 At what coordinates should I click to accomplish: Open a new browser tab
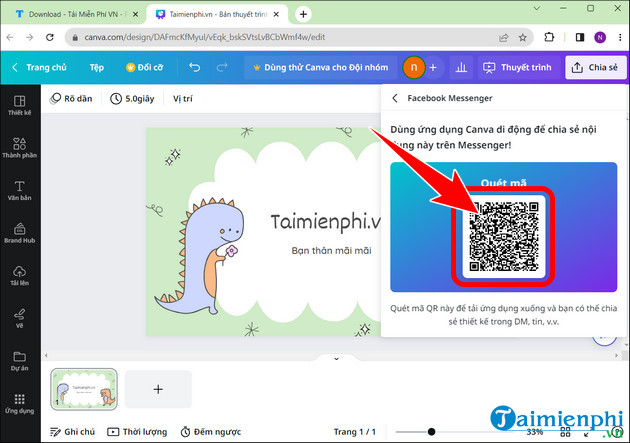point(303,14)
